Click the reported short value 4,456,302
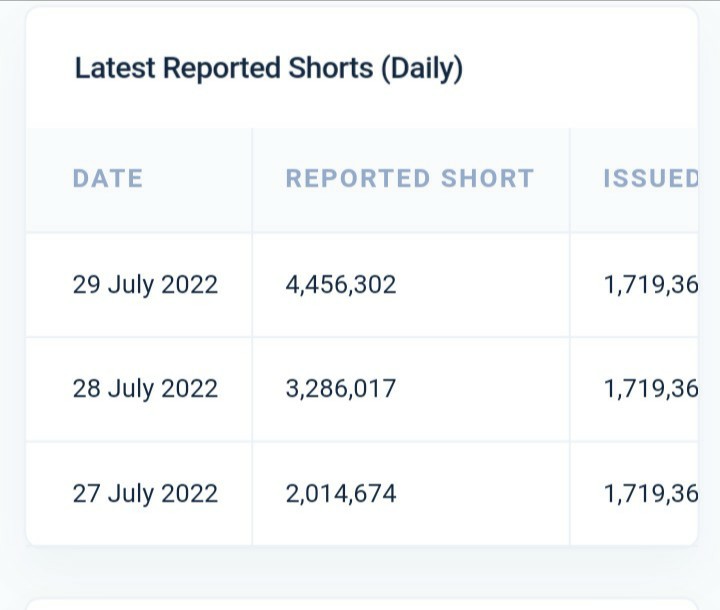 (341, 285)
